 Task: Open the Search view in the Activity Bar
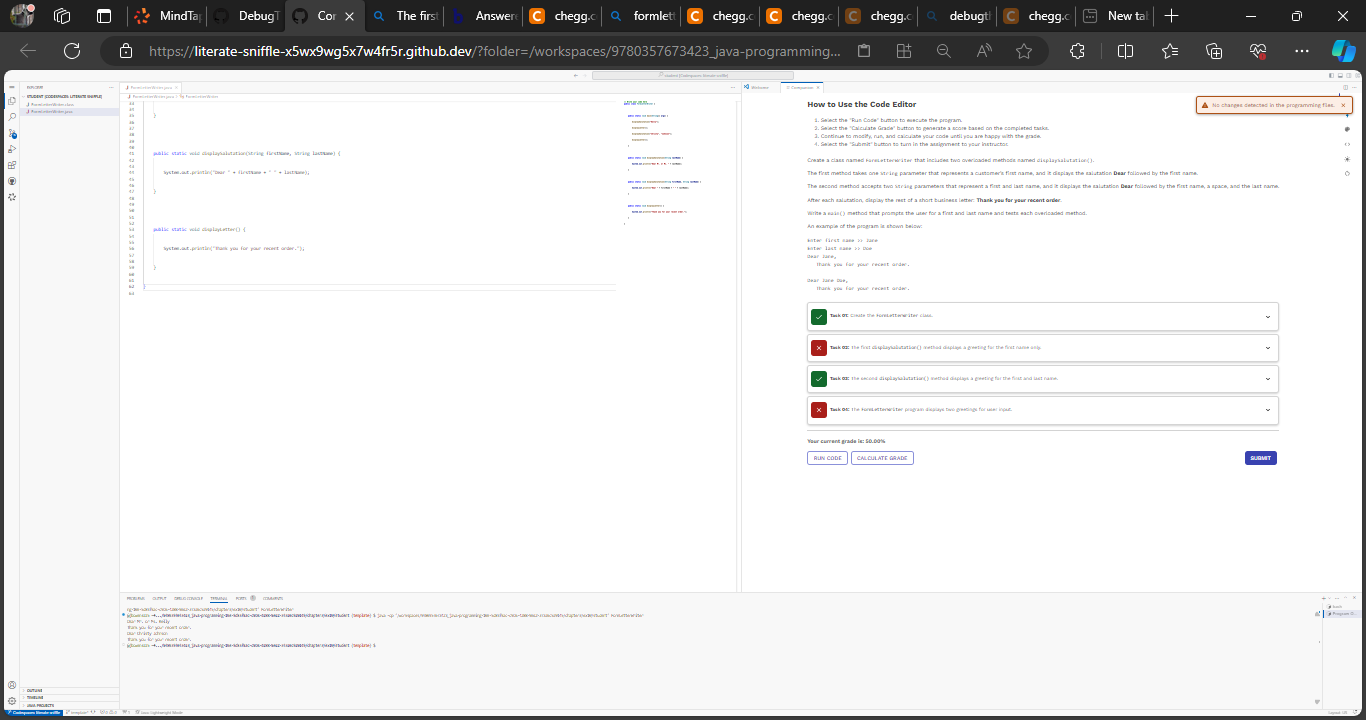[x=12, y=116]
